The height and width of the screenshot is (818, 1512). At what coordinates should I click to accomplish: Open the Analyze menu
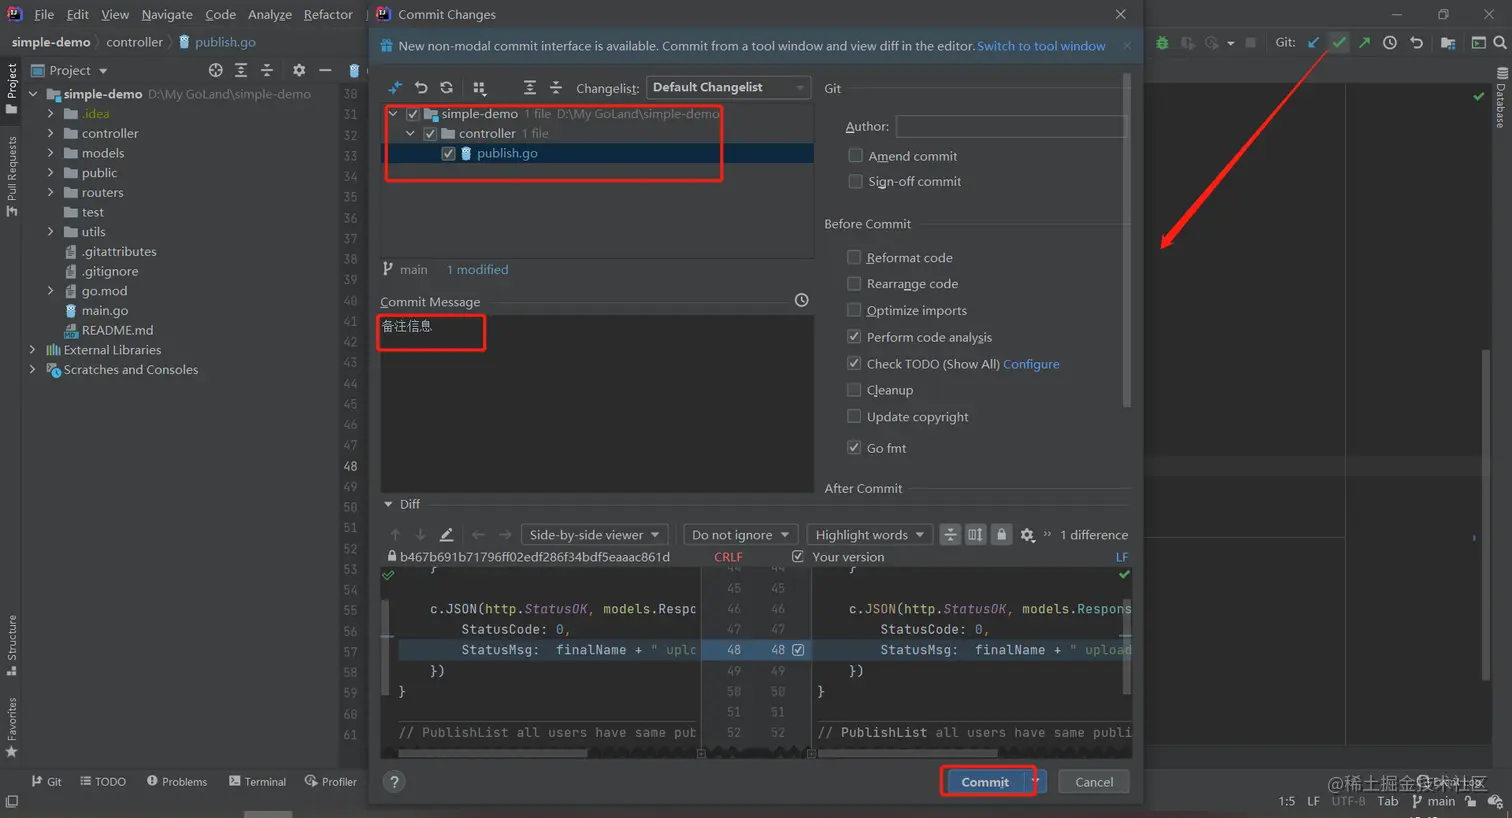pyautogui.click(x=270, y=14)
